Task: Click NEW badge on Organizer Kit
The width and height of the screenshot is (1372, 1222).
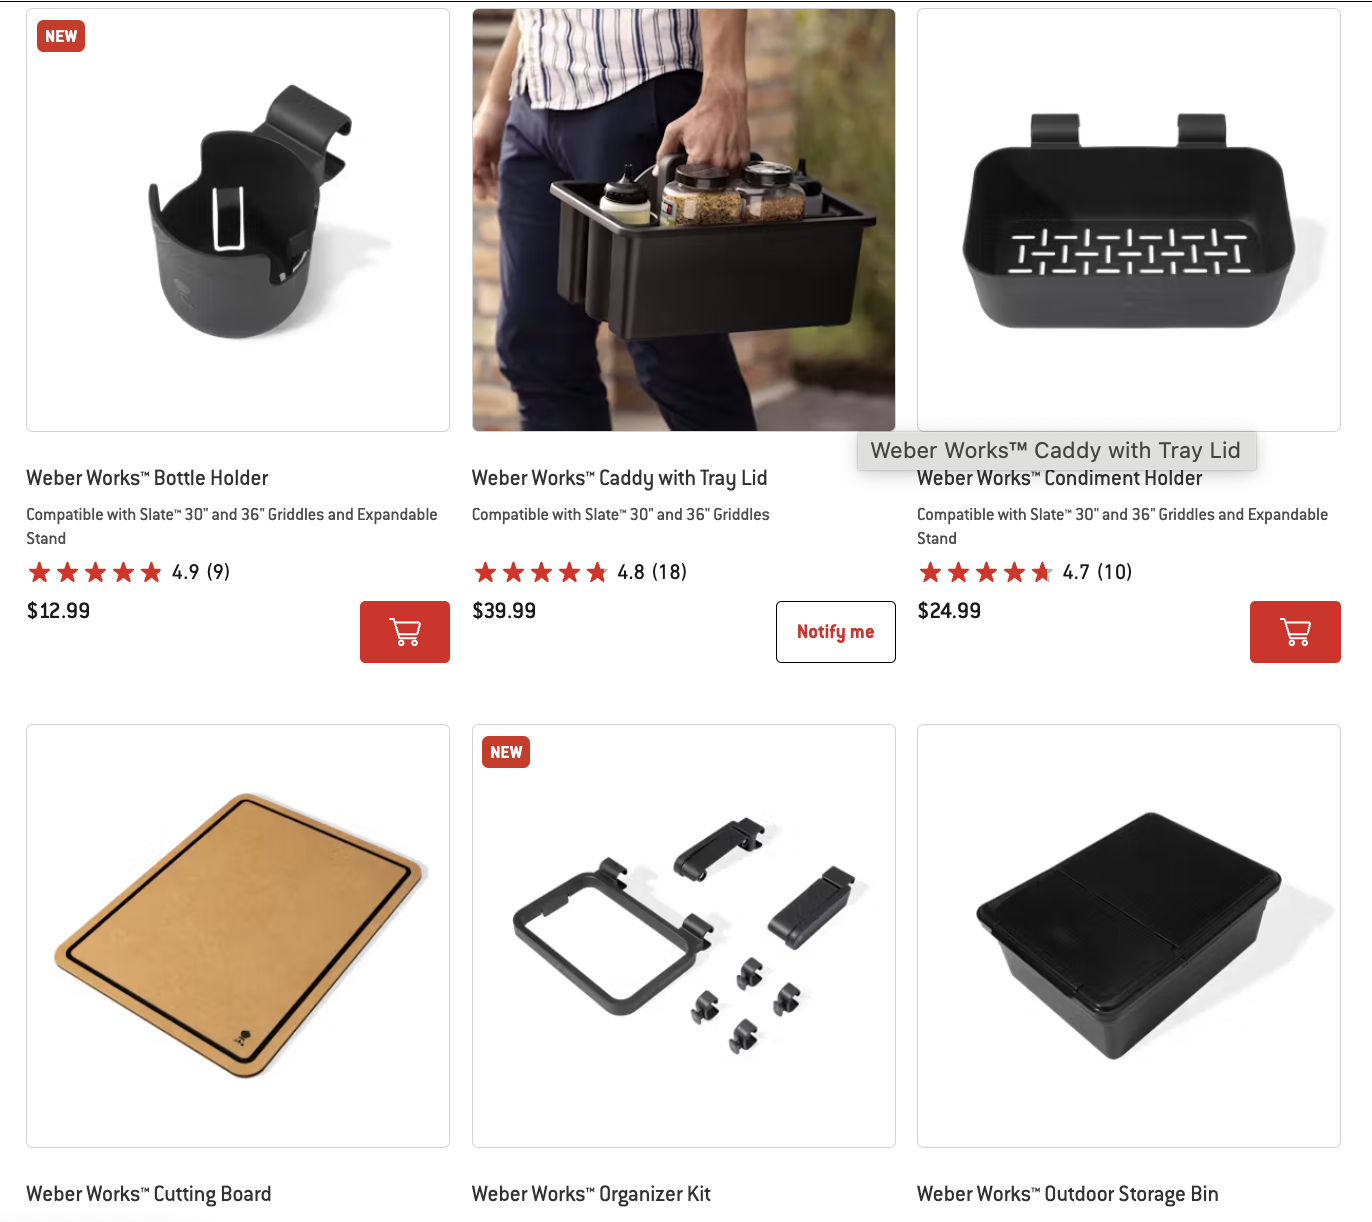Action: coord(506,752)
